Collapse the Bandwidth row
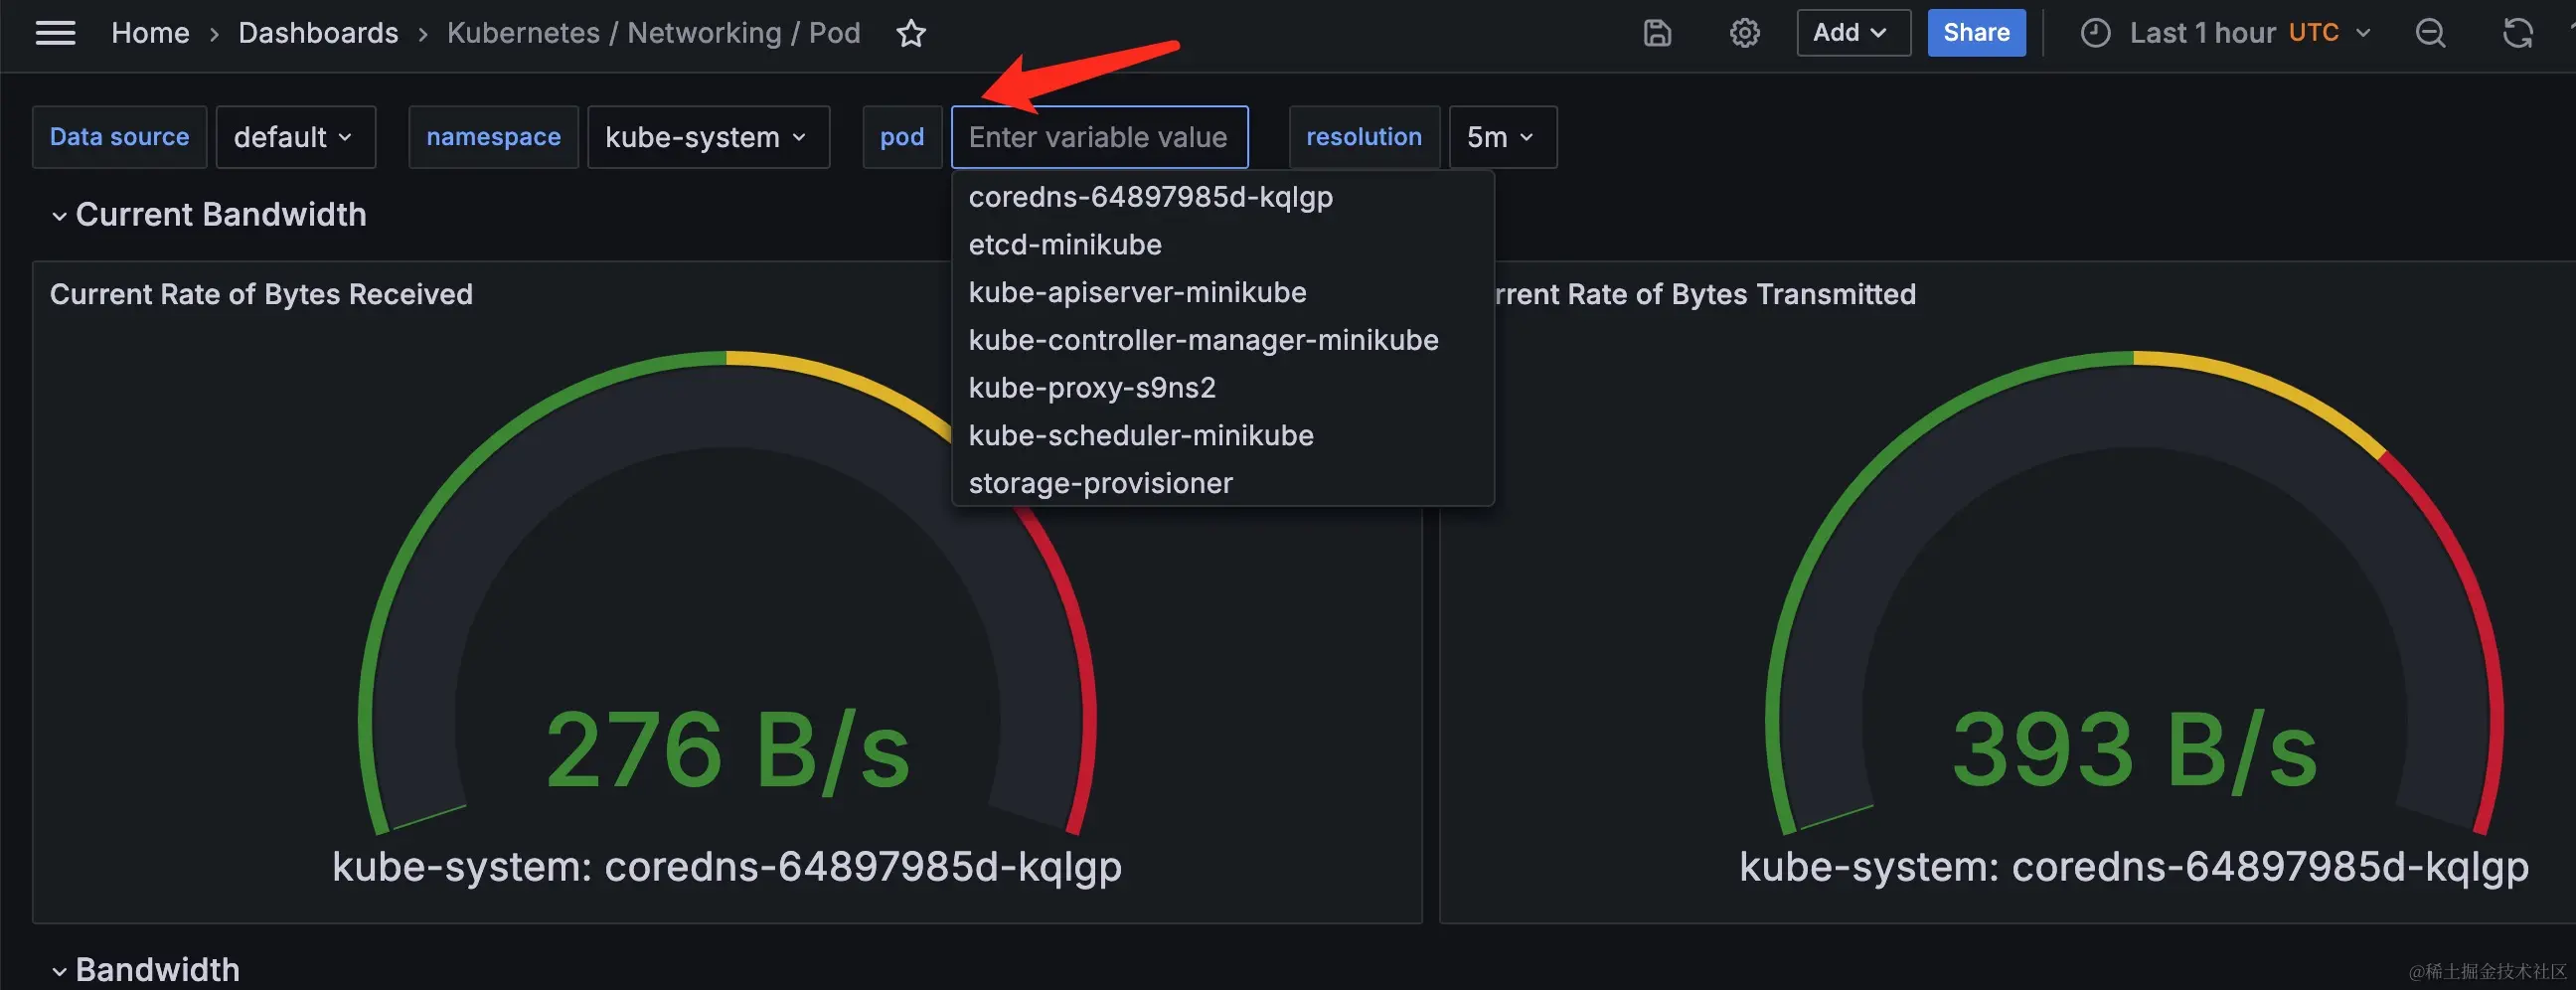Screen dimensions: 2576x990 point(59,971)
